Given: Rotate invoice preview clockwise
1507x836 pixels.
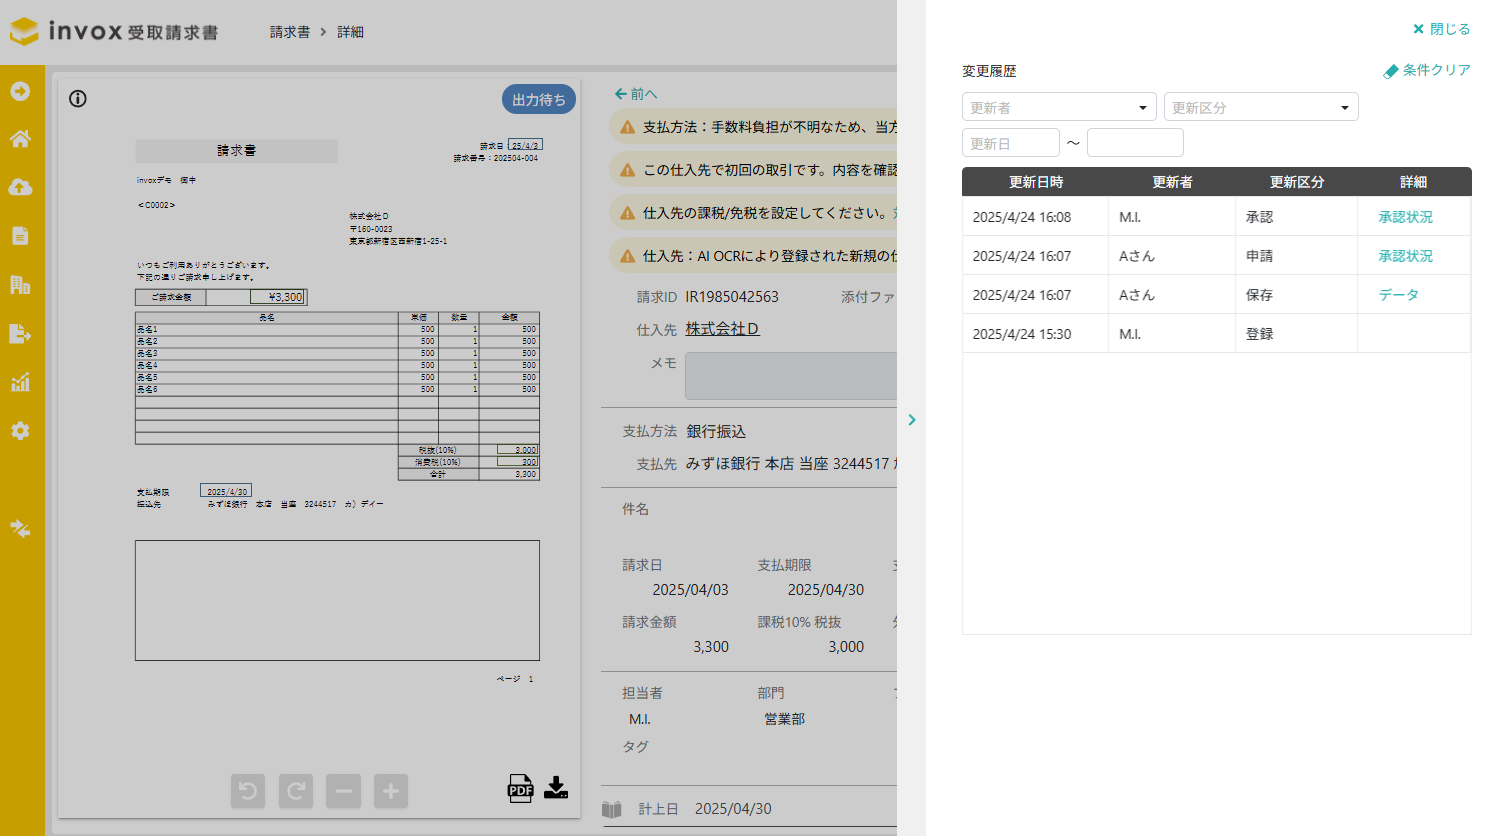Looking at the screenshot, I should coord(296,791).
